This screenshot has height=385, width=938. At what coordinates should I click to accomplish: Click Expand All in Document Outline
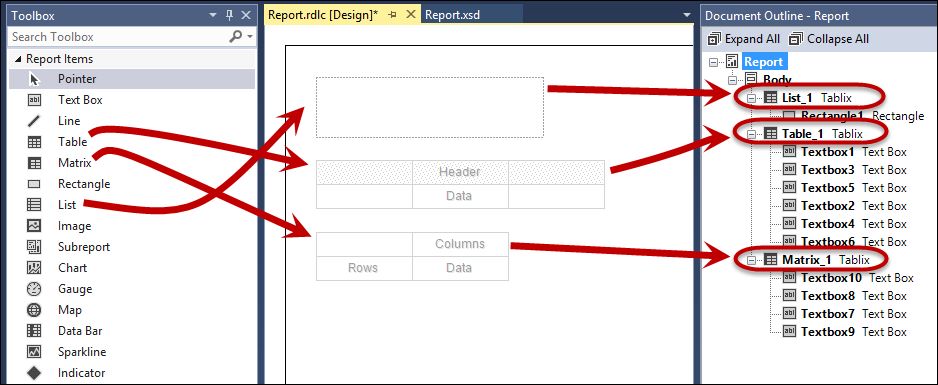pyautogui.click(x=744, y=39)
